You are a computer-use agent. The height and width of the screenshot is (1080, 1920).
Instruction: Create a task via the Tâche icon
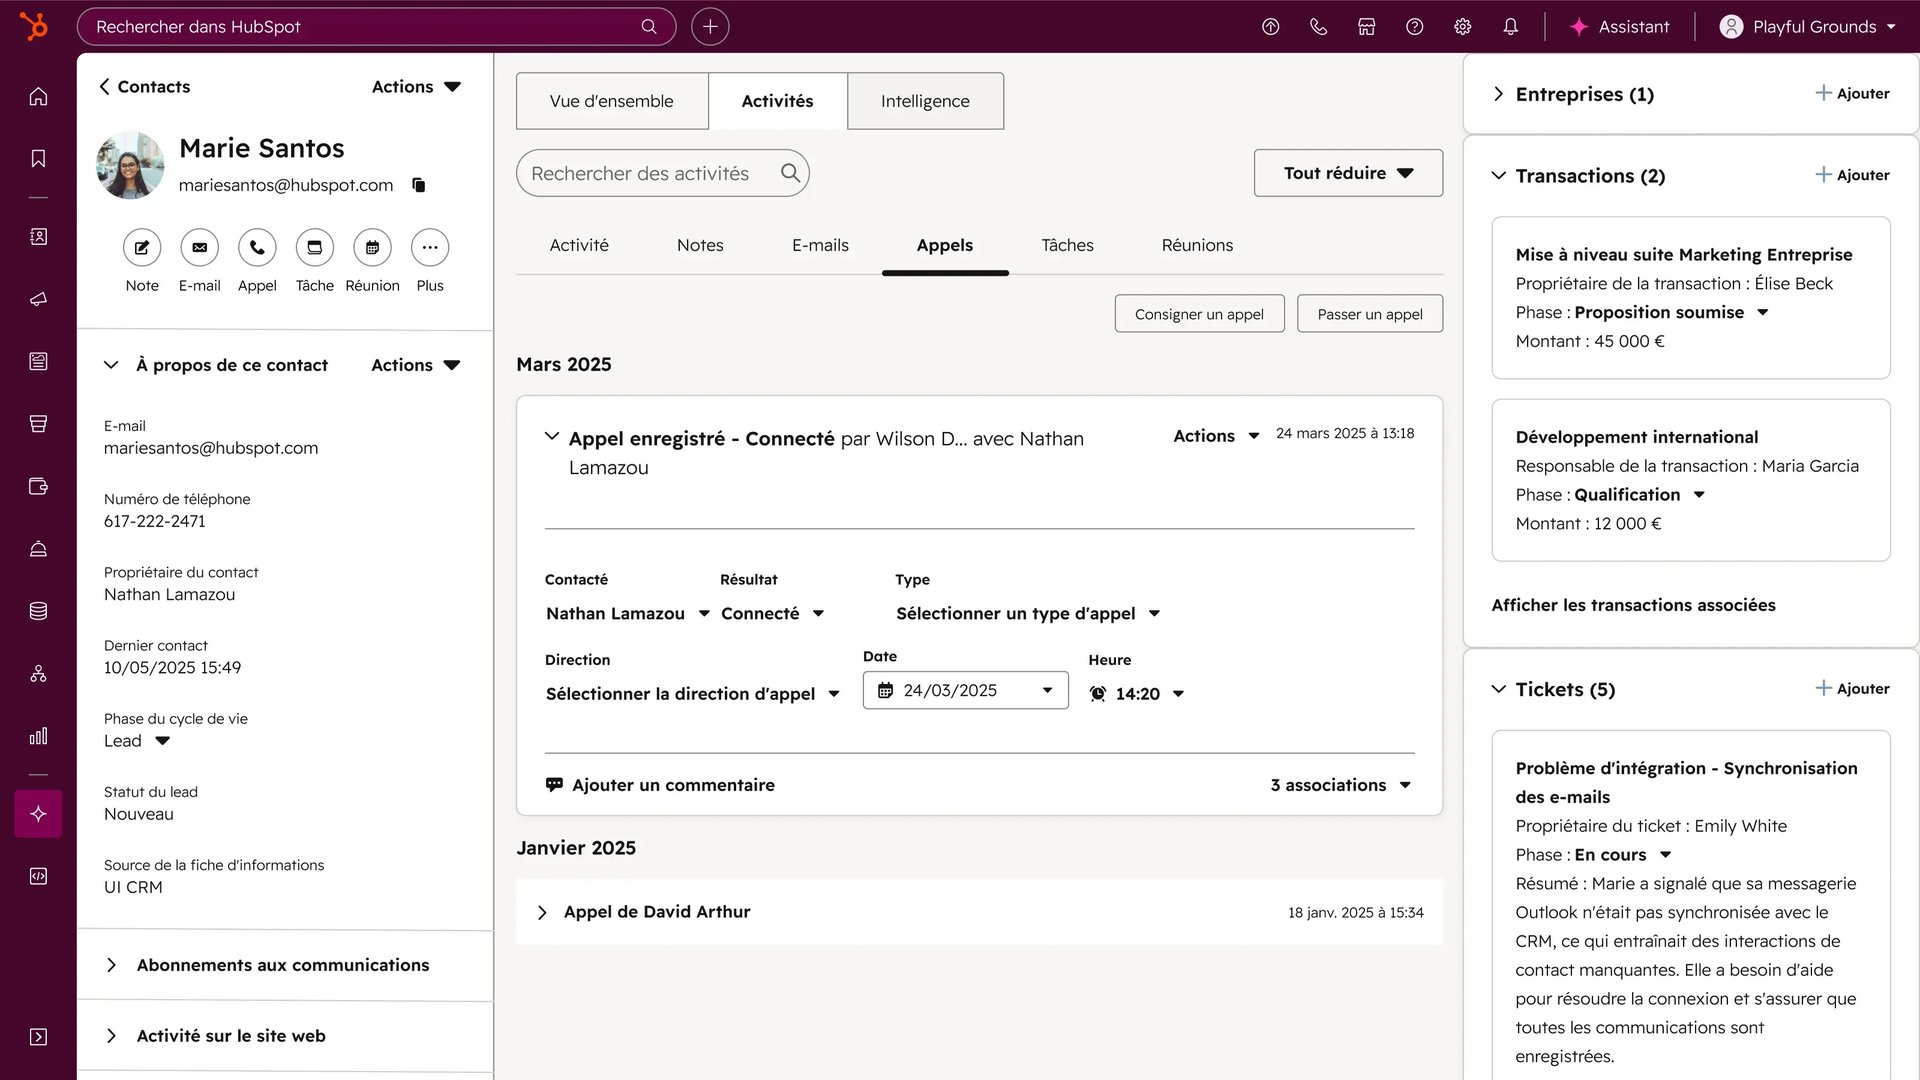point(314,247)
